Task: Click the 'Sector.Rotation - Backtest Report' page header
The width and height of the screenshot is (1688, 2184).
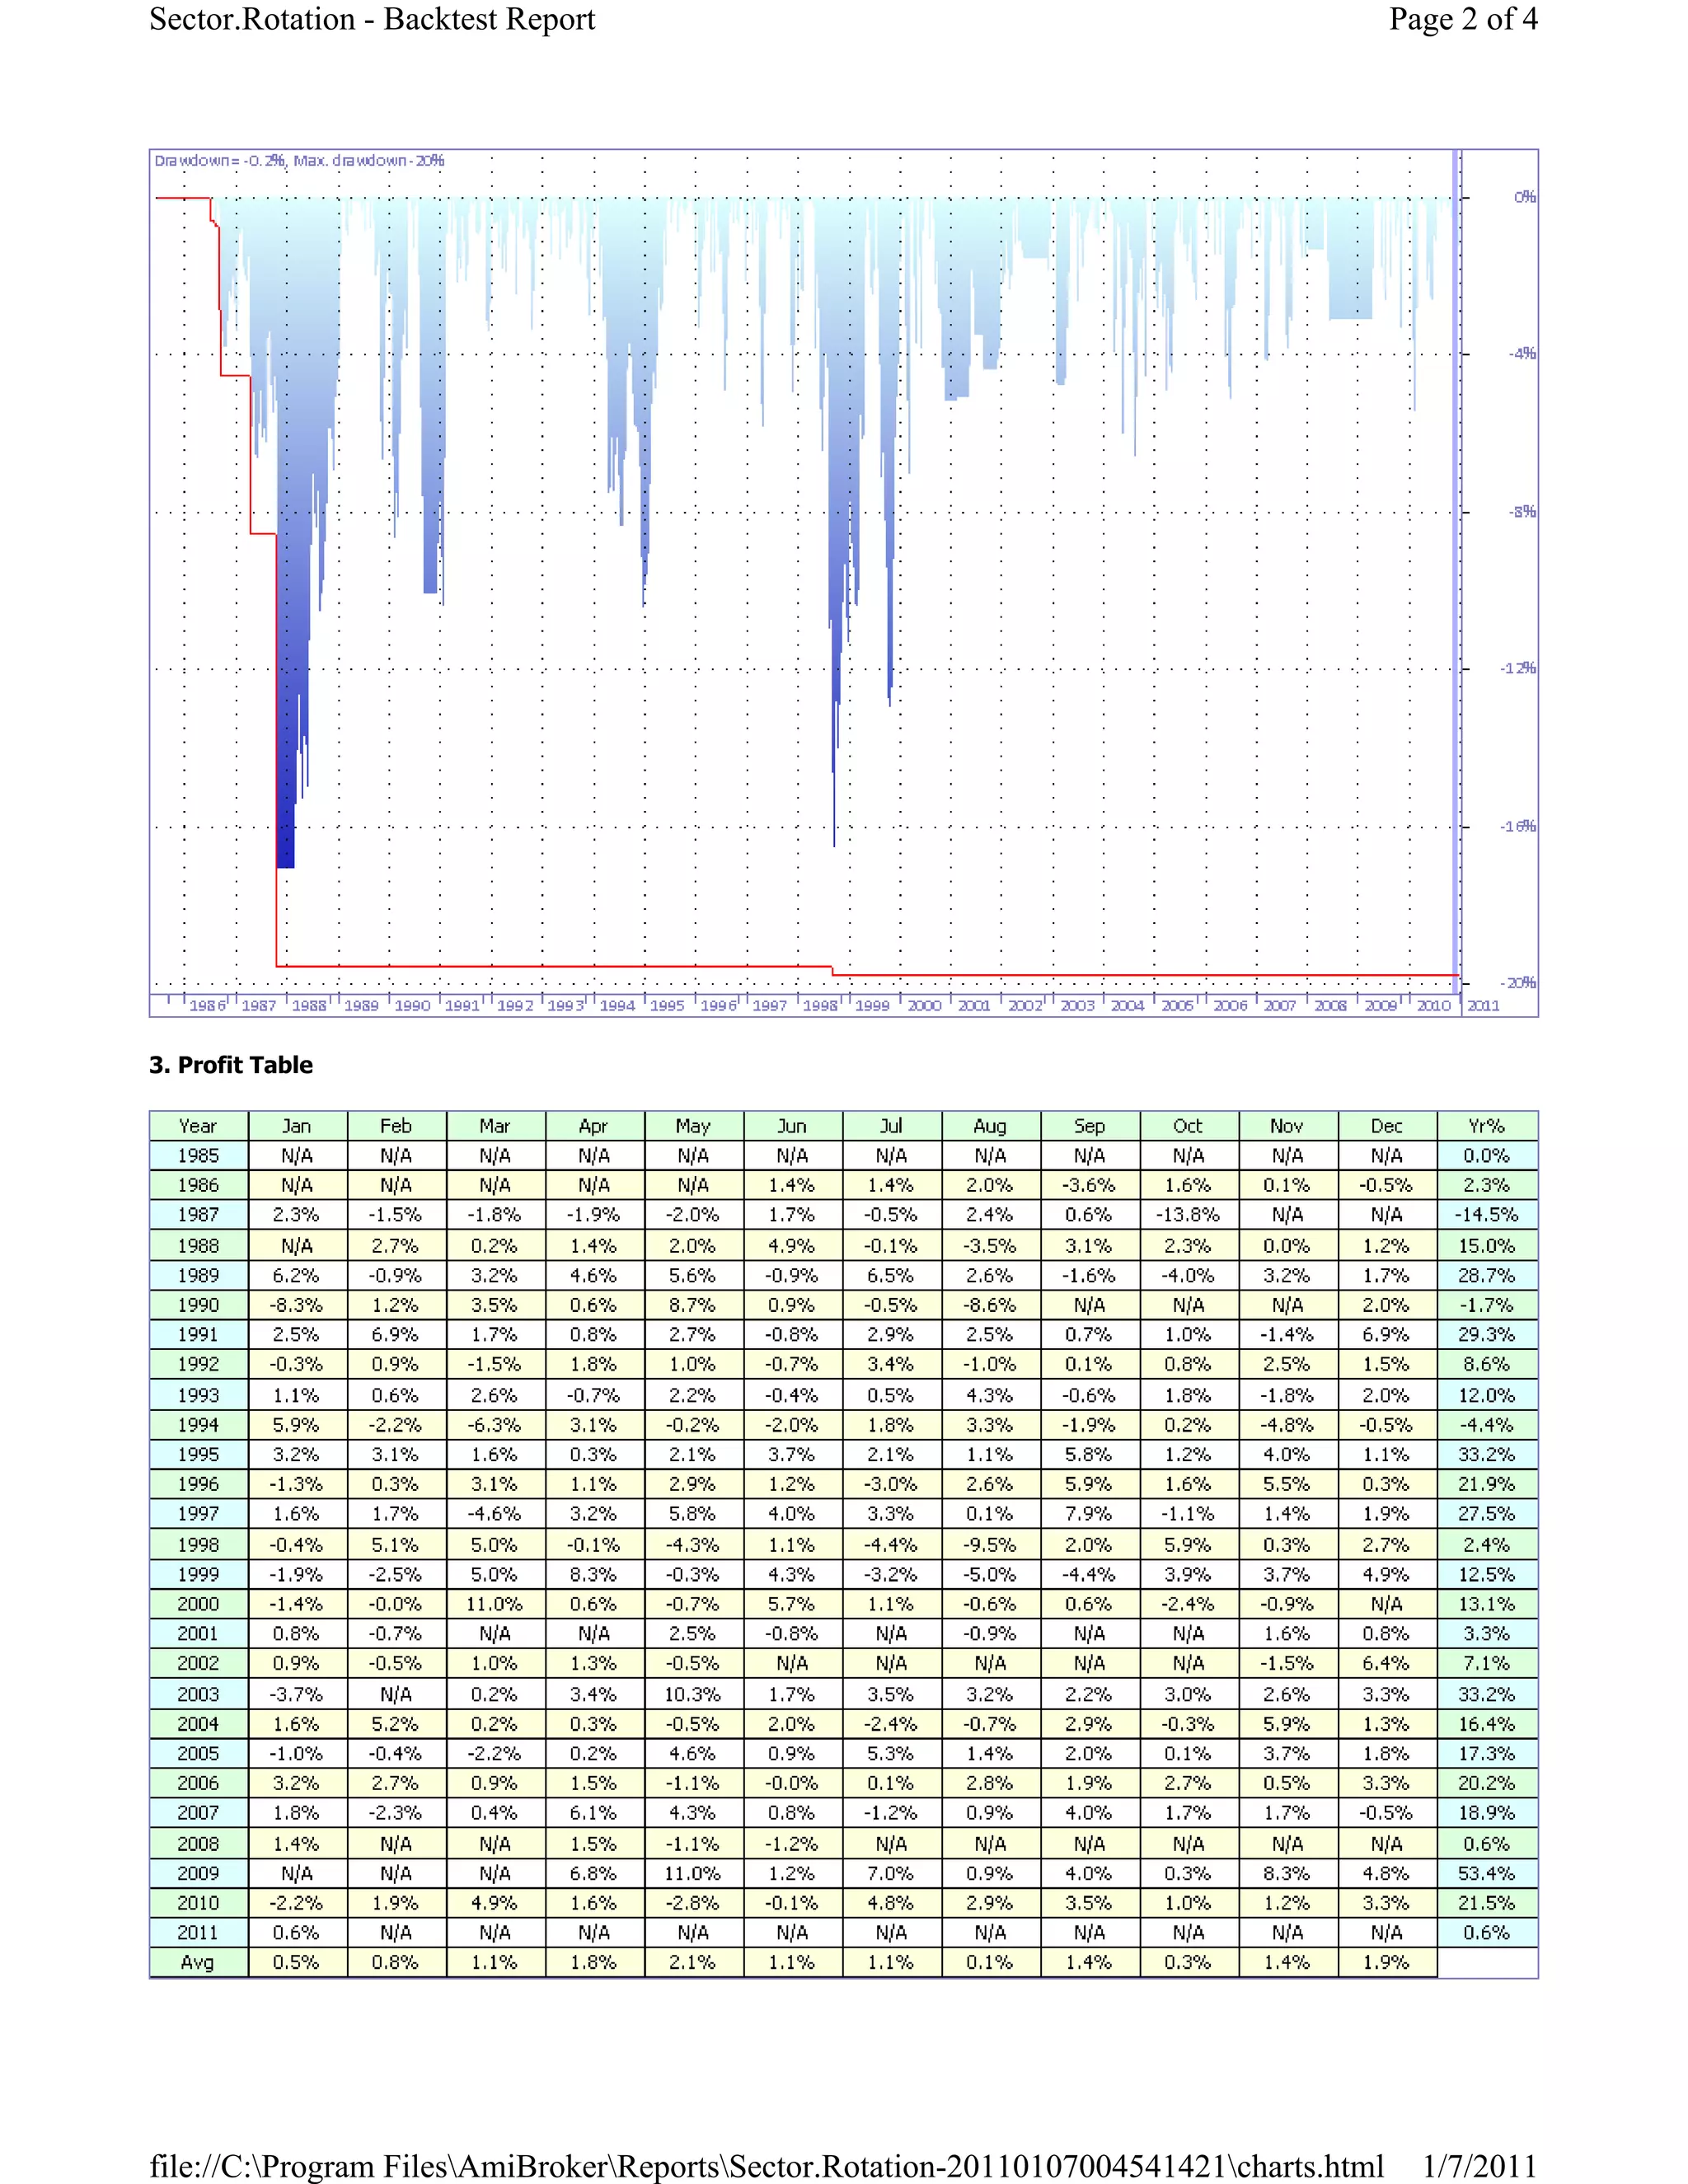Action: [372, 20]
